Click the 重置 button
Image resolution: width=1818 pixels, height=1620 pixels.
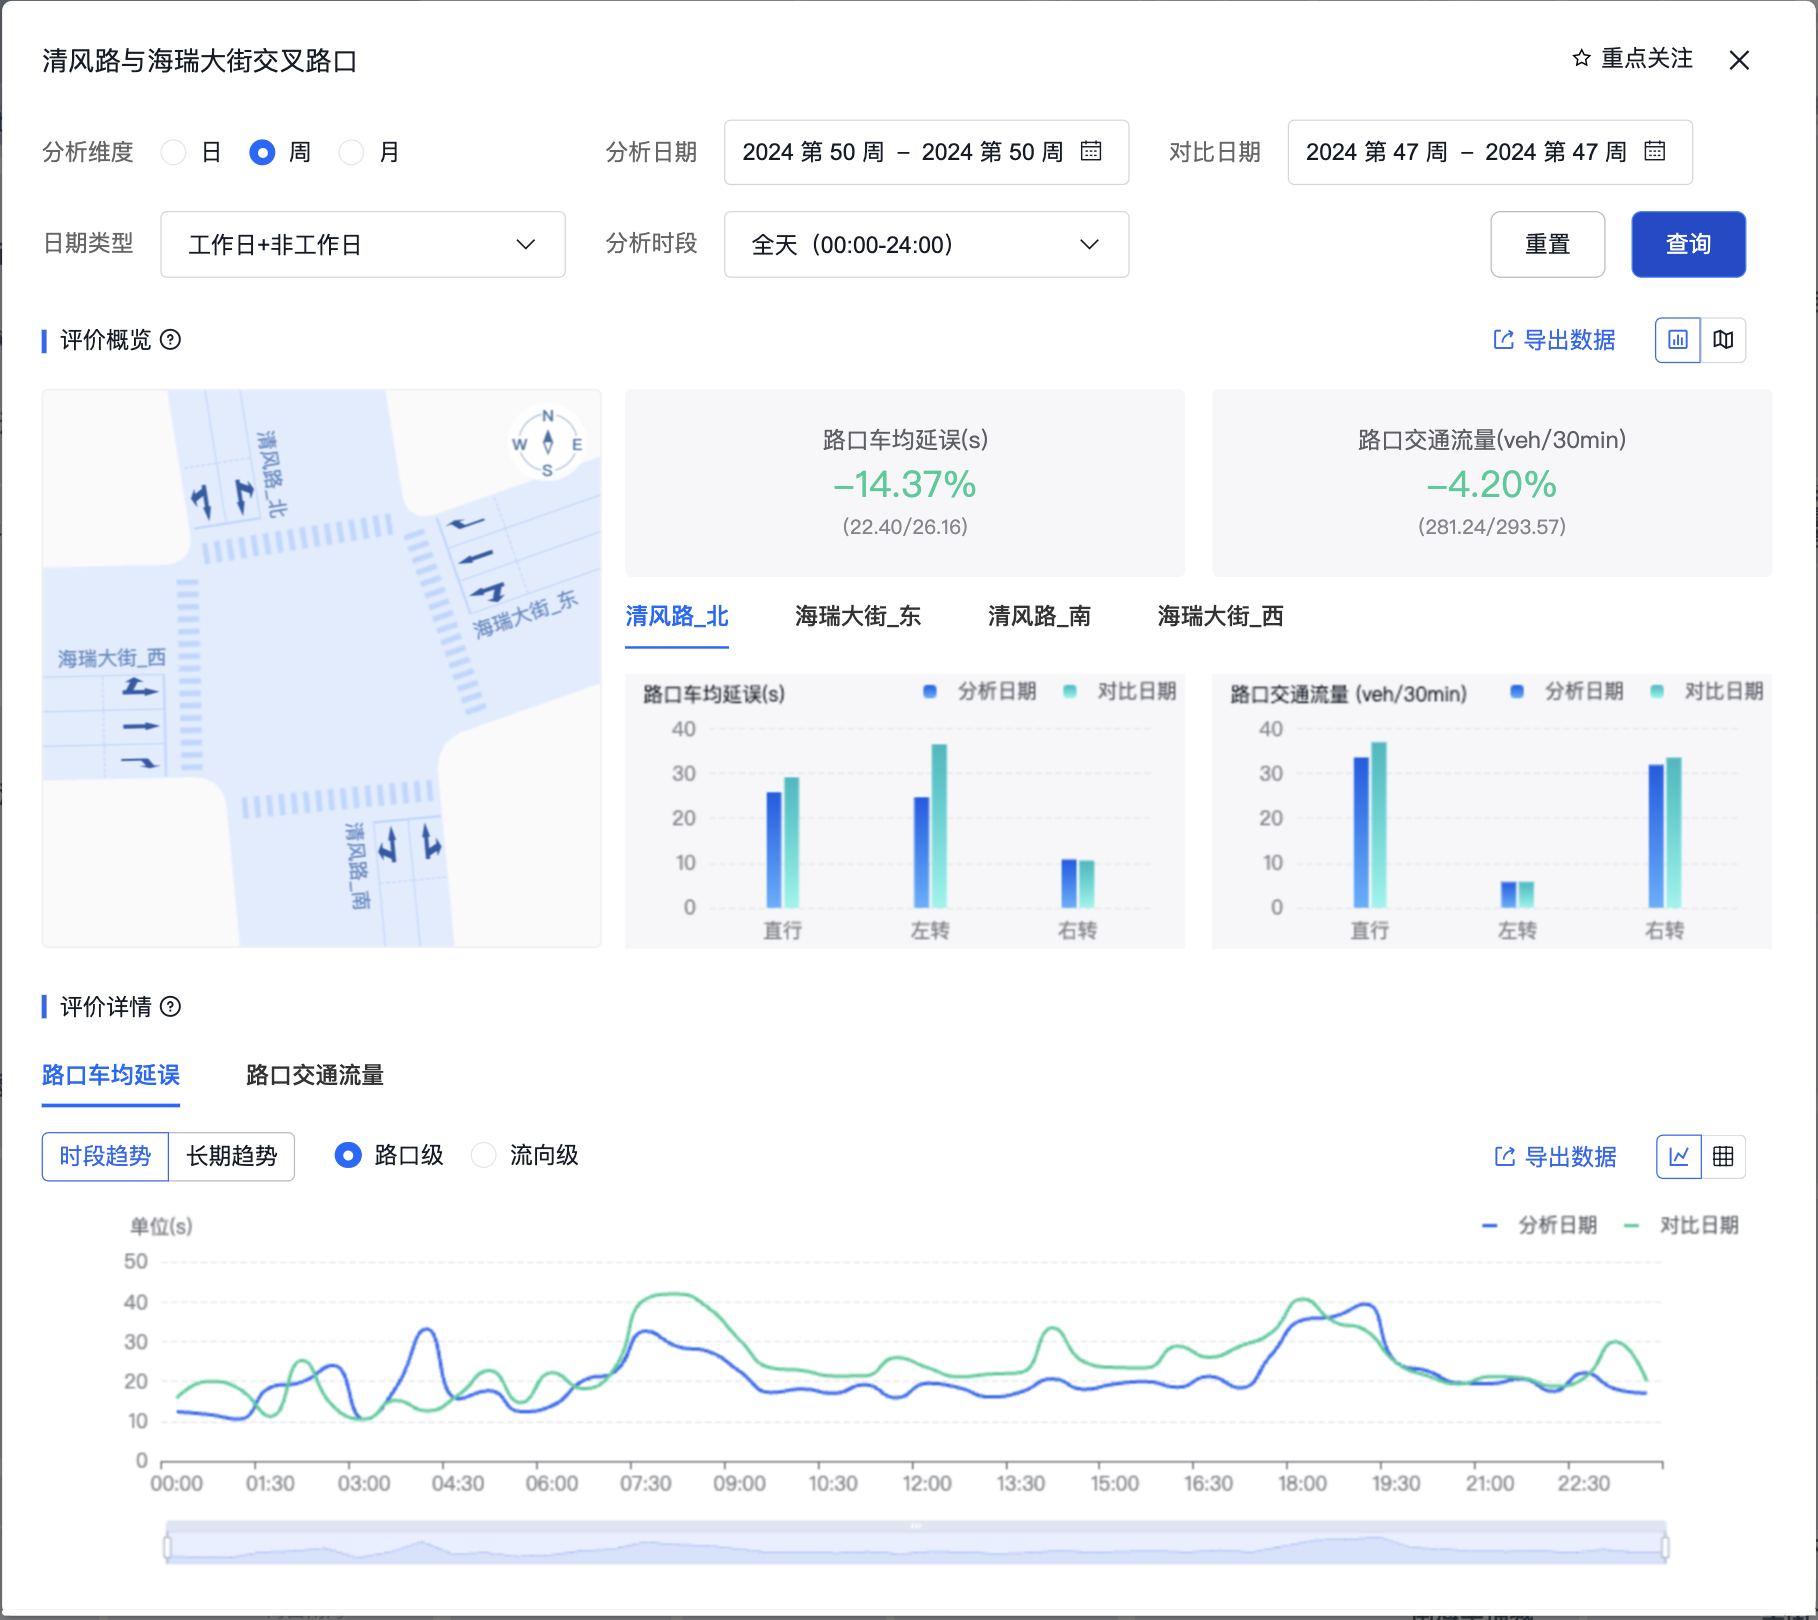point(1547,244)
